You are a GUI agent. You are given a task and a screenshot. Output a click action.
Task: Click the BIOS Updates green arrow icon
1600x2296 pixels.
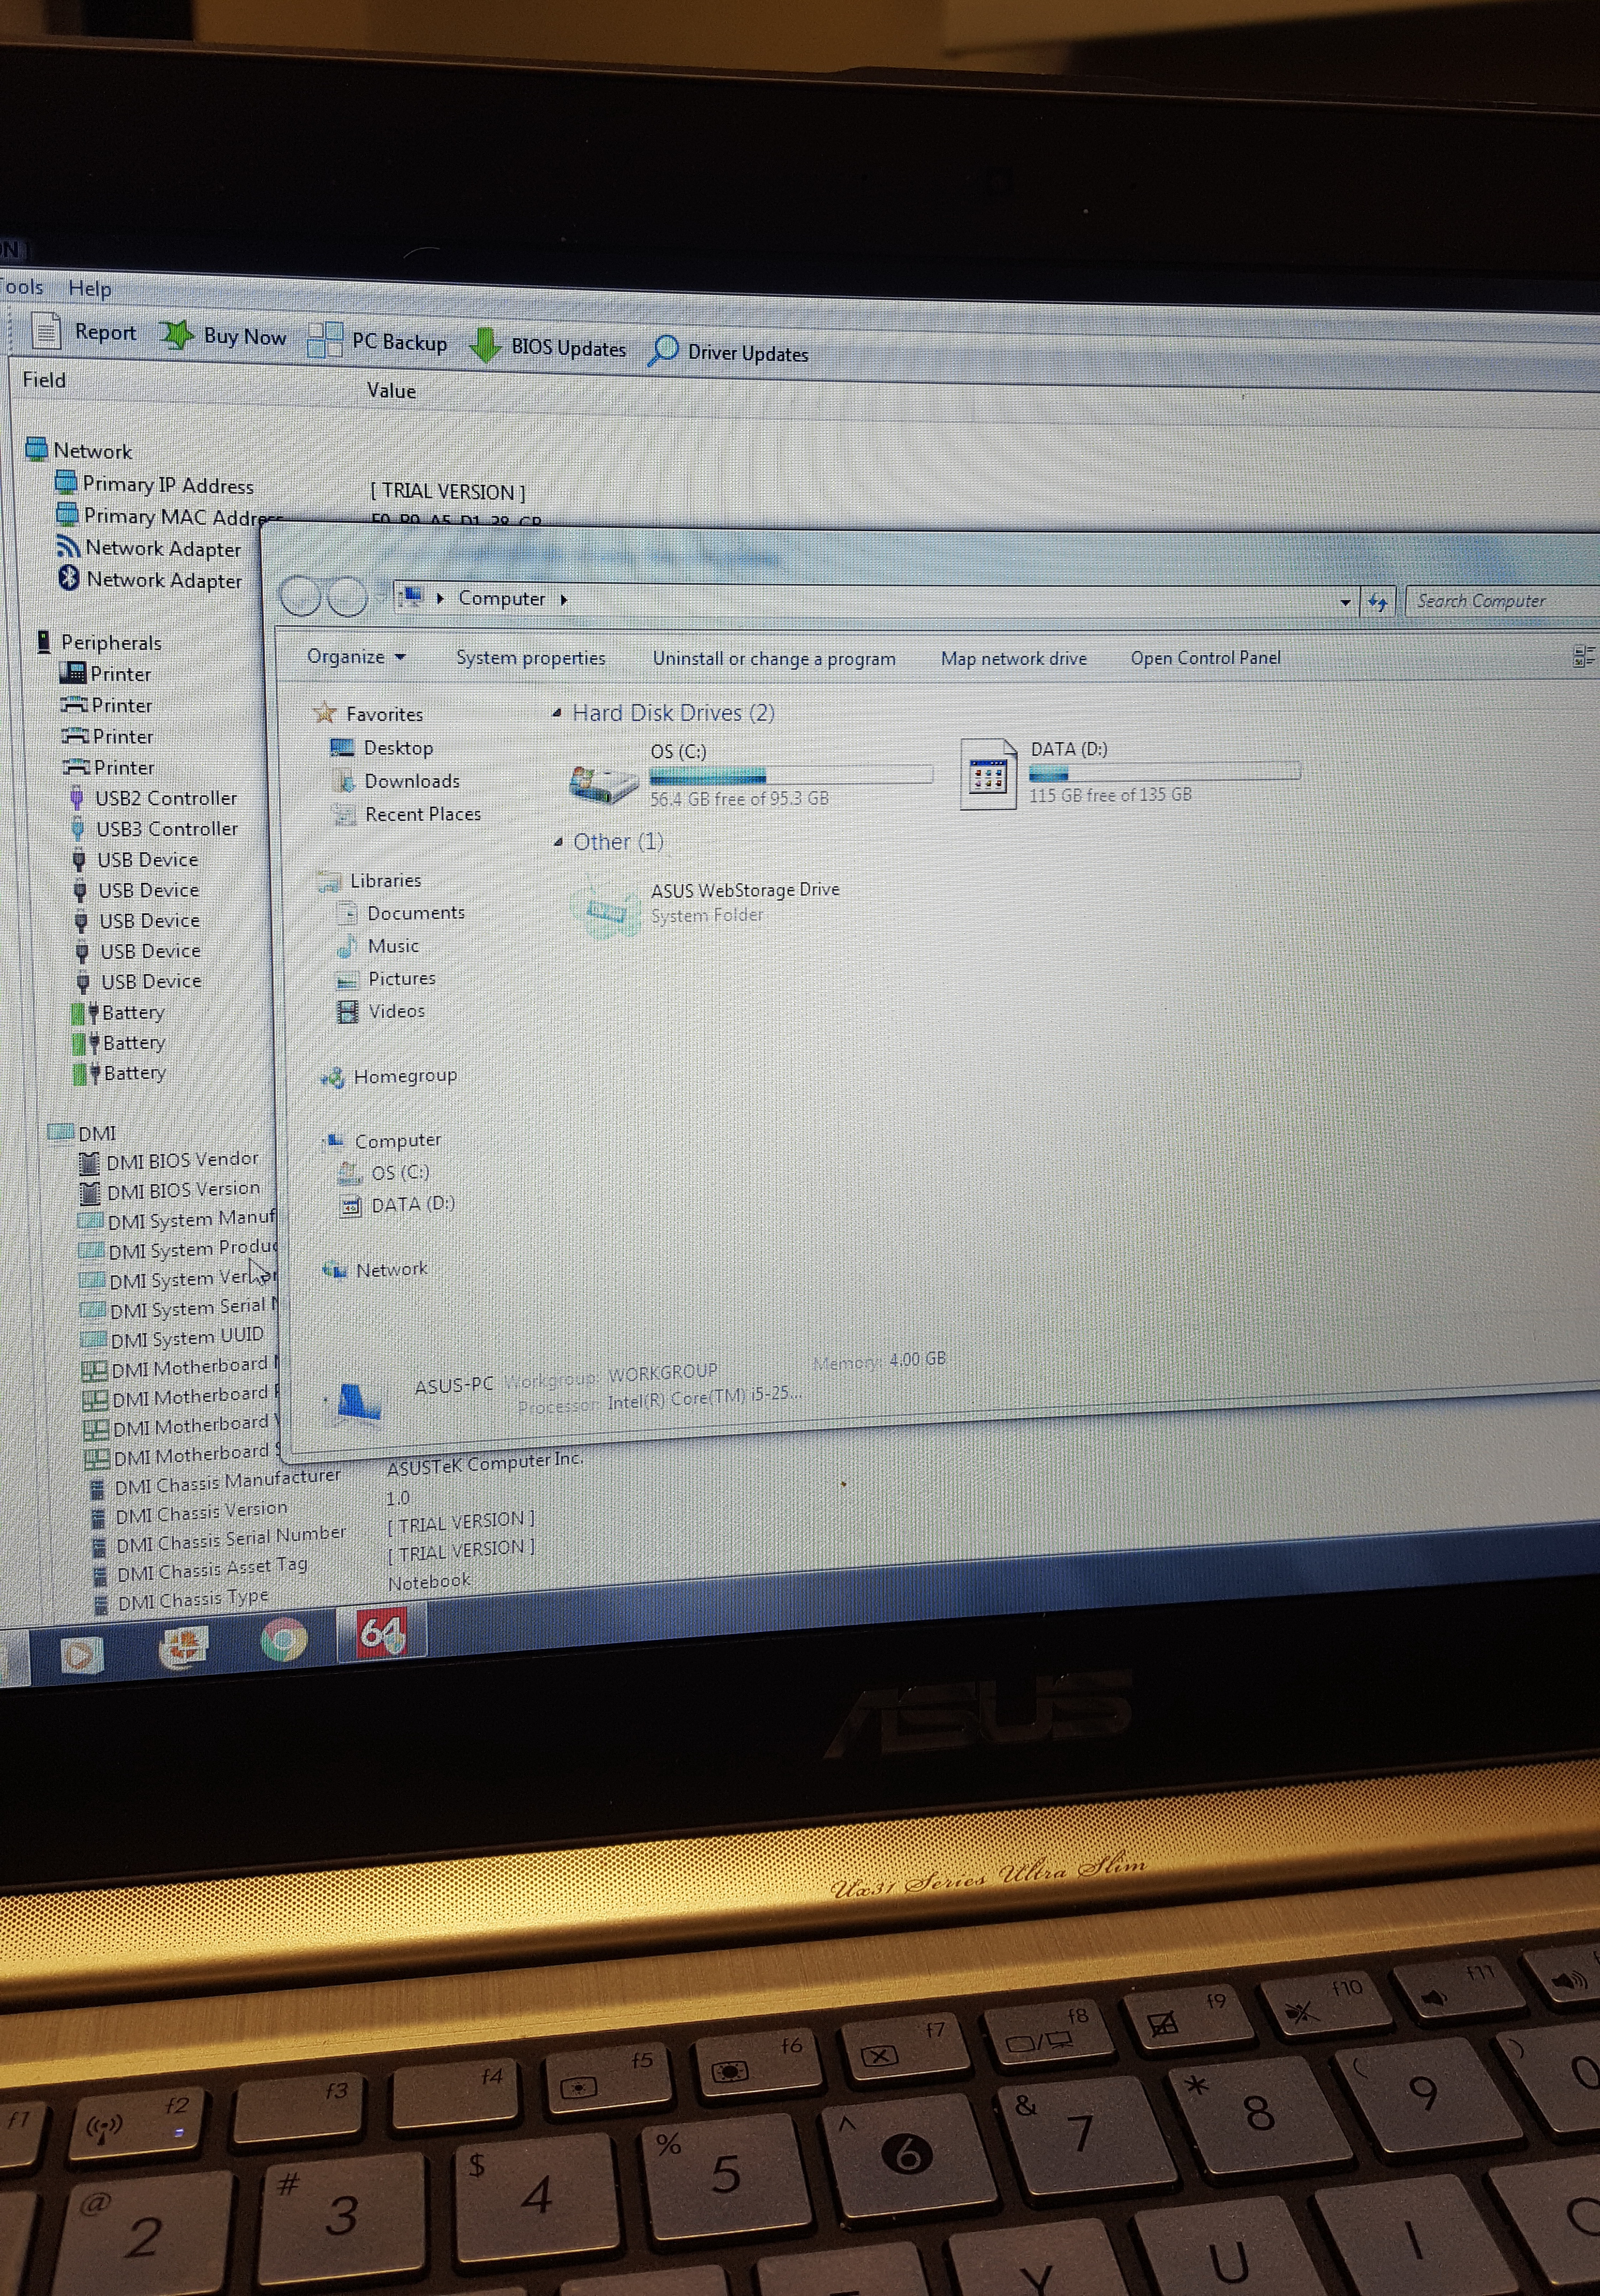tap(485, 345)
